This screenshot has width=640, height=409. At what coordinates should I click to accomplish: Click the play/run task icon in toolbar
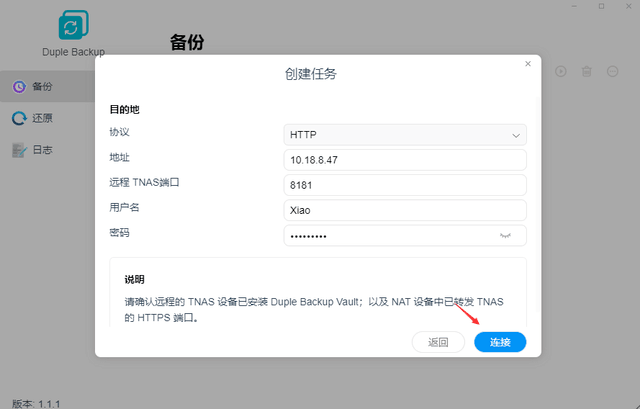pos(561,71)
